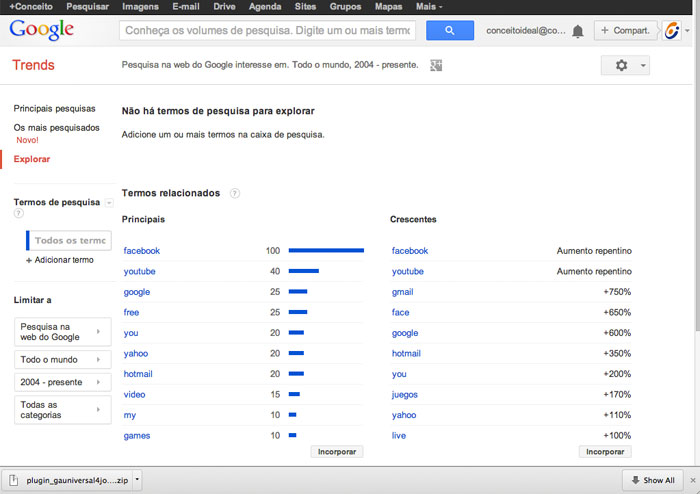Click live in the Crescentes list
The width and height of the screenshot is (700, 494).
[399, 436]
